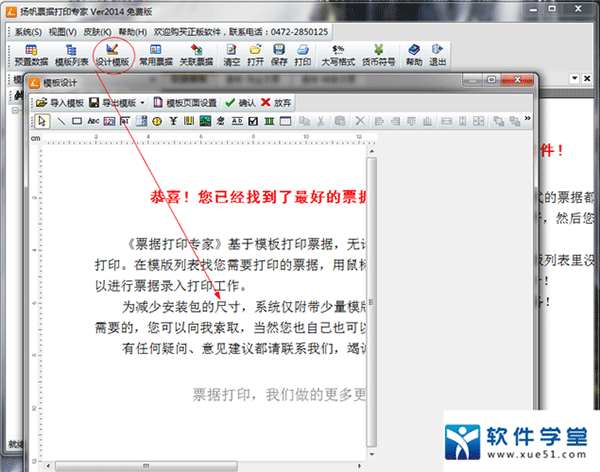Click the make same width icon
The height and width of the screenshot is (472, 600).
446,121
